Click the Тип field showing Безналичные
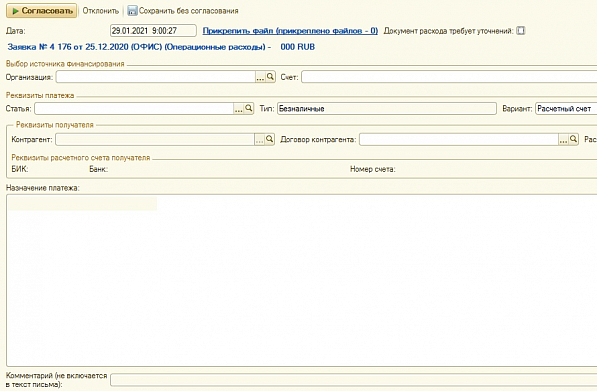Screen dimensions: 597x391 pos(387,109)
